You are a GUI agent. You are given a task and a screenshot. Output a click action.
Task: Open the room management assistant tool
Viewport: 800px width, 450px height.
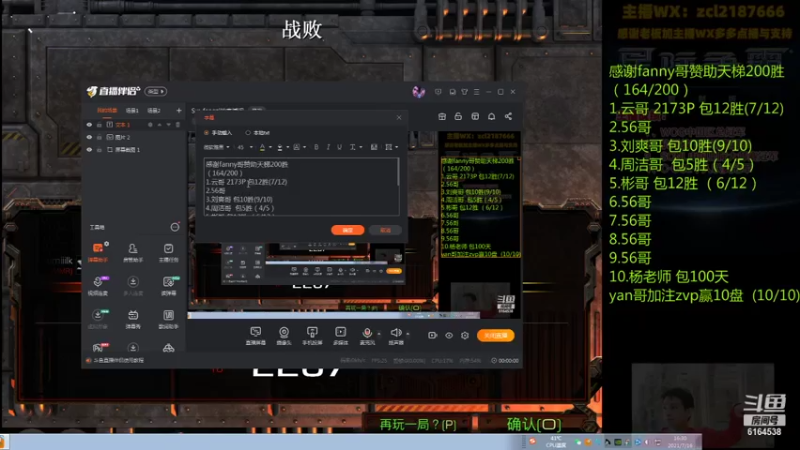133,252
